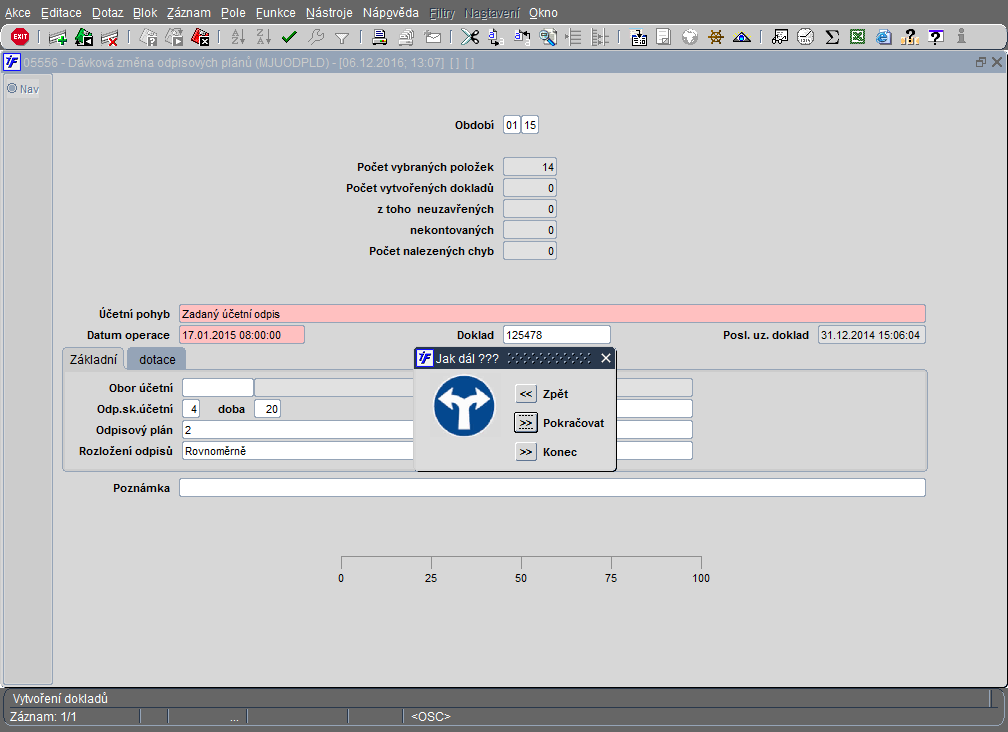Close the 'Jak dál ???' dialog

(606, 359)
